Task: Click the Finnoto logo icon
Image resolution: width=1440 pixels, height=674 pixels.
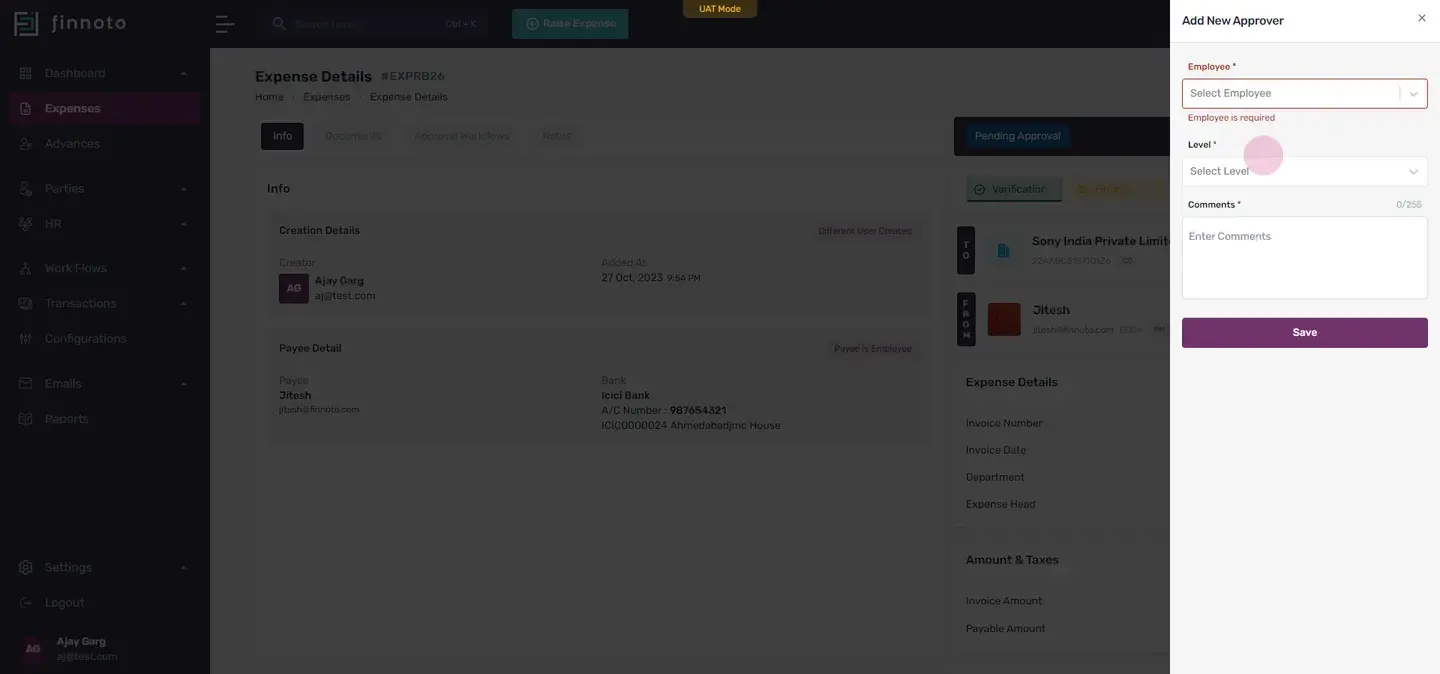Action: pos(26,24)
